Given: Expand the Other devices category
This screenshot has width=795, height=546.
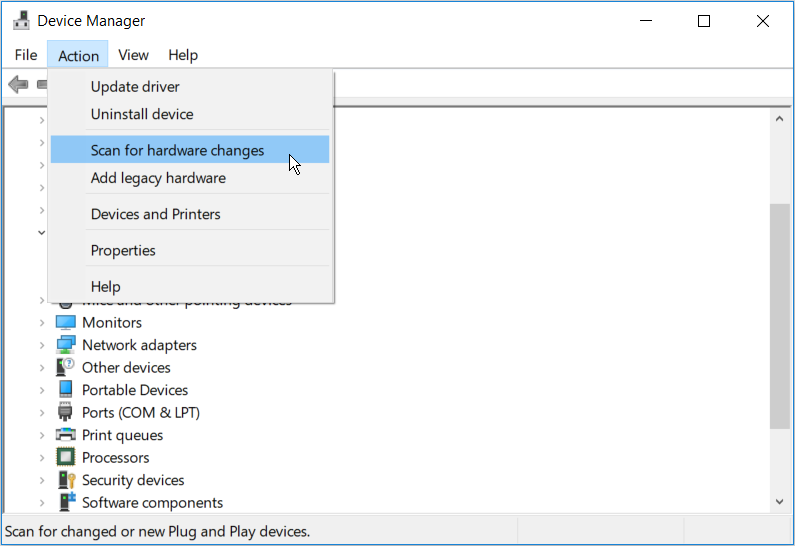Looking at the screenshot, I should [x=42, y=368].
